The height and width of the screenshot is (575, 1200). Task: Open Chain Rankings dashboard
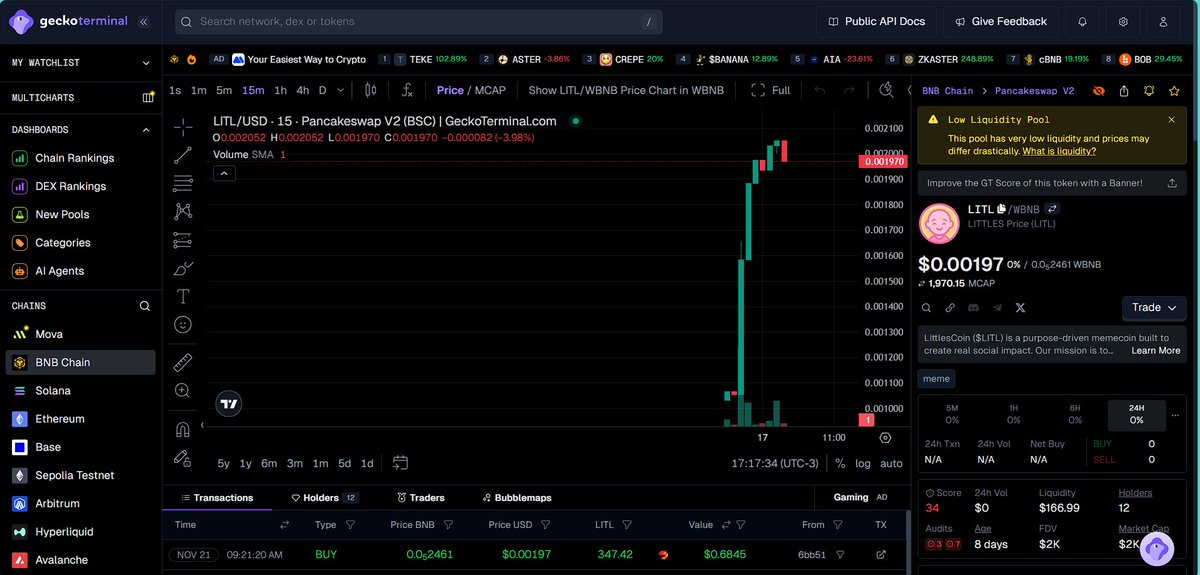(x=74, y=158)
